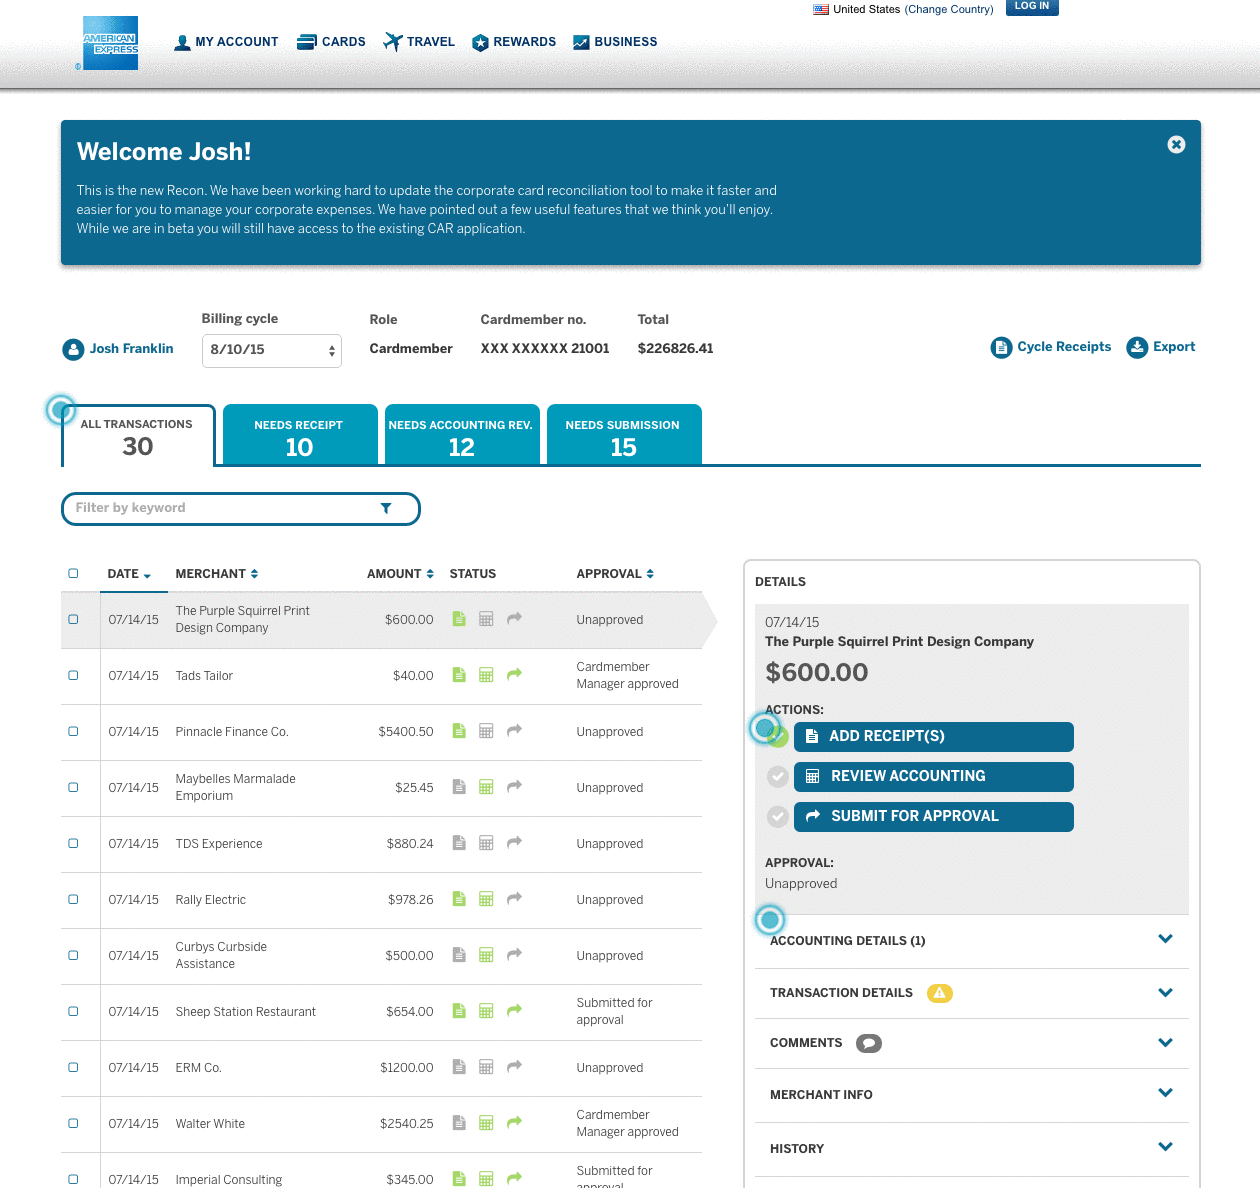Open the Billing cycle 8/10/15 dropdown
This screenshot has height=1188, width=1260.
(x=272, y=350)
